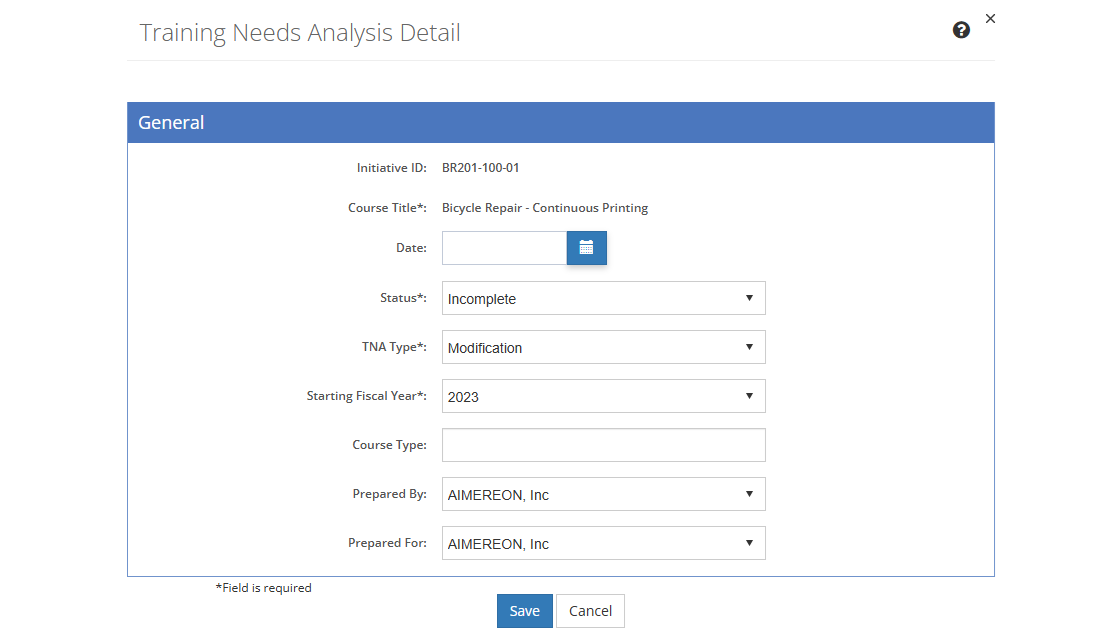This screenshot has height=642, width=1120.
Task: Save the training needs analysis
Action: pos(524,611)
